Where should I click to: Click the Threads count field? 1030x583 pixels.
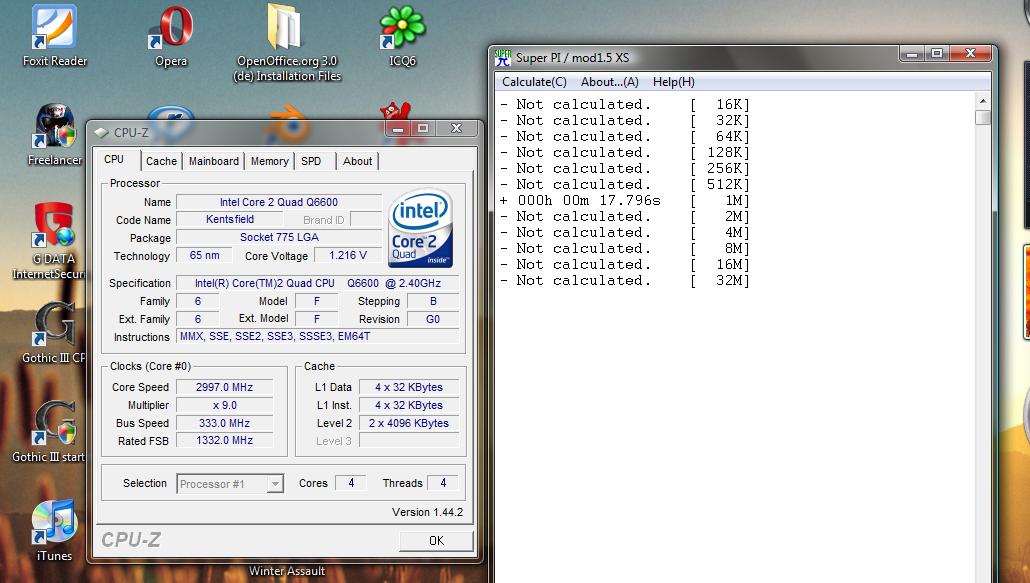[443, 483]
